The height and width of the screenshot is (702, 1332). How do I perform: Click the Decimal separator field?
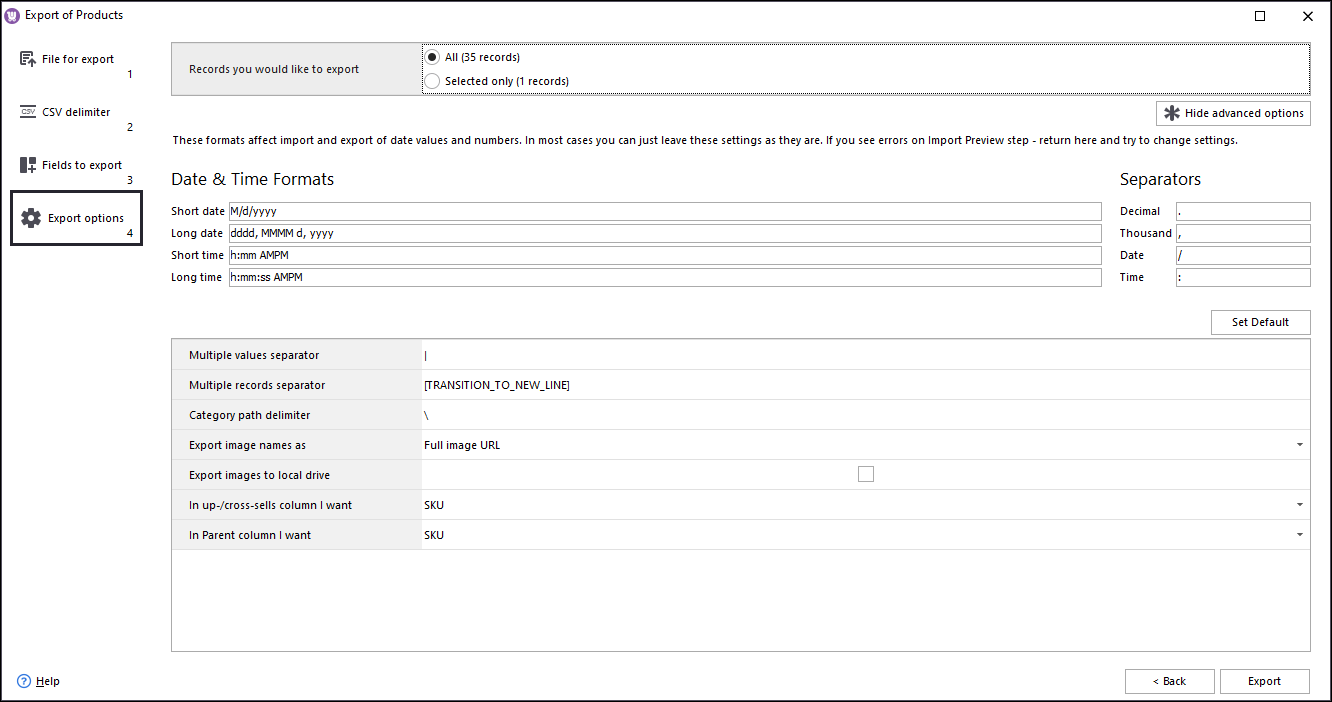1243,211
